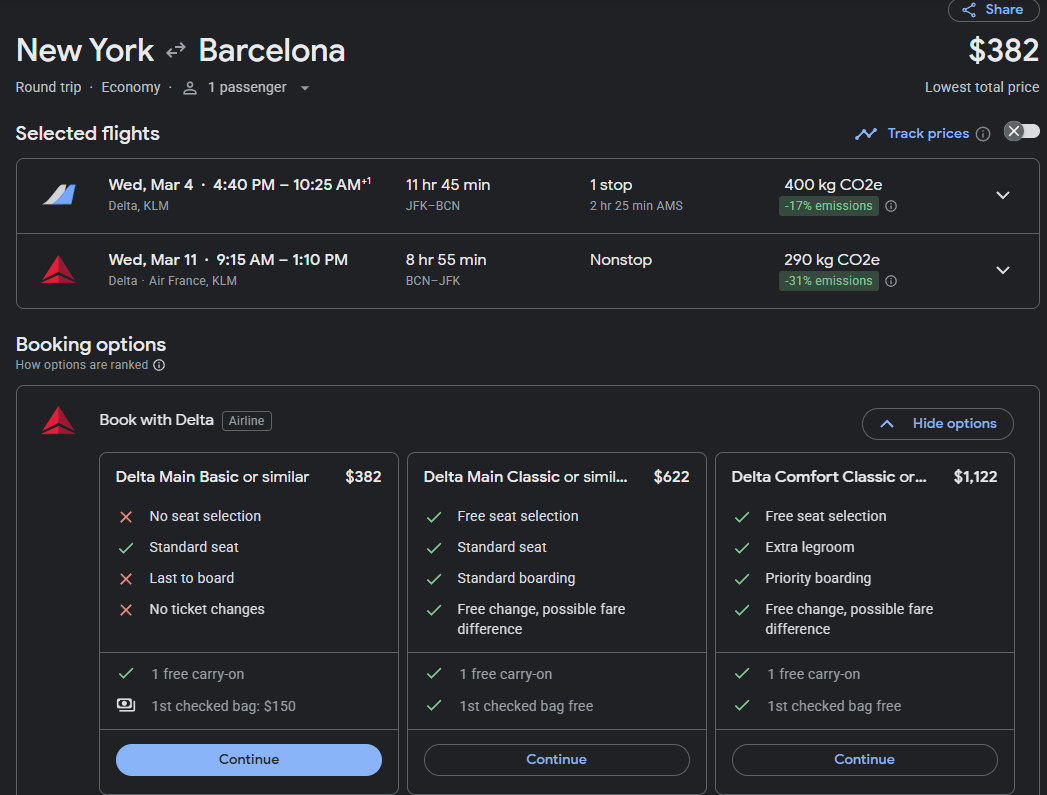Click the round-trip arrows between New York and Barcelona
1047x795 pixels.
tap(176, 51)
